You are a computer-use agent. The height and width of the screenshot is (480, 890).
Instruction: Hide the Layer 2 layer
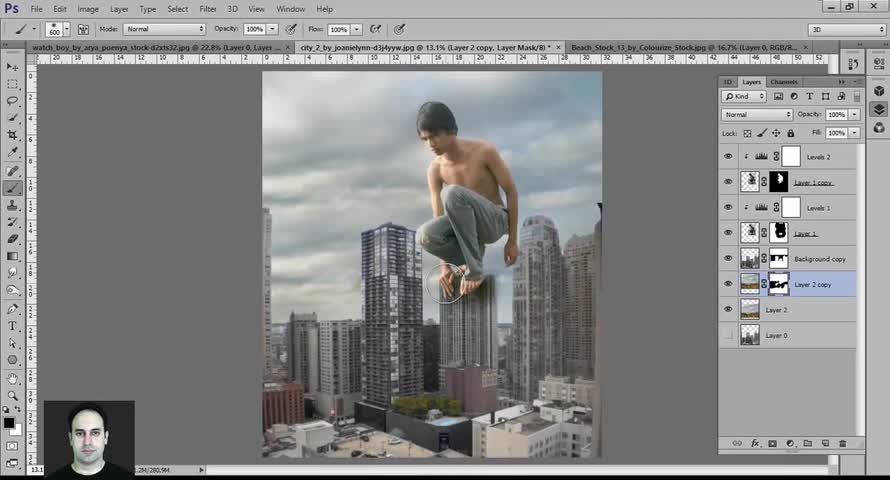click(728, 309)
